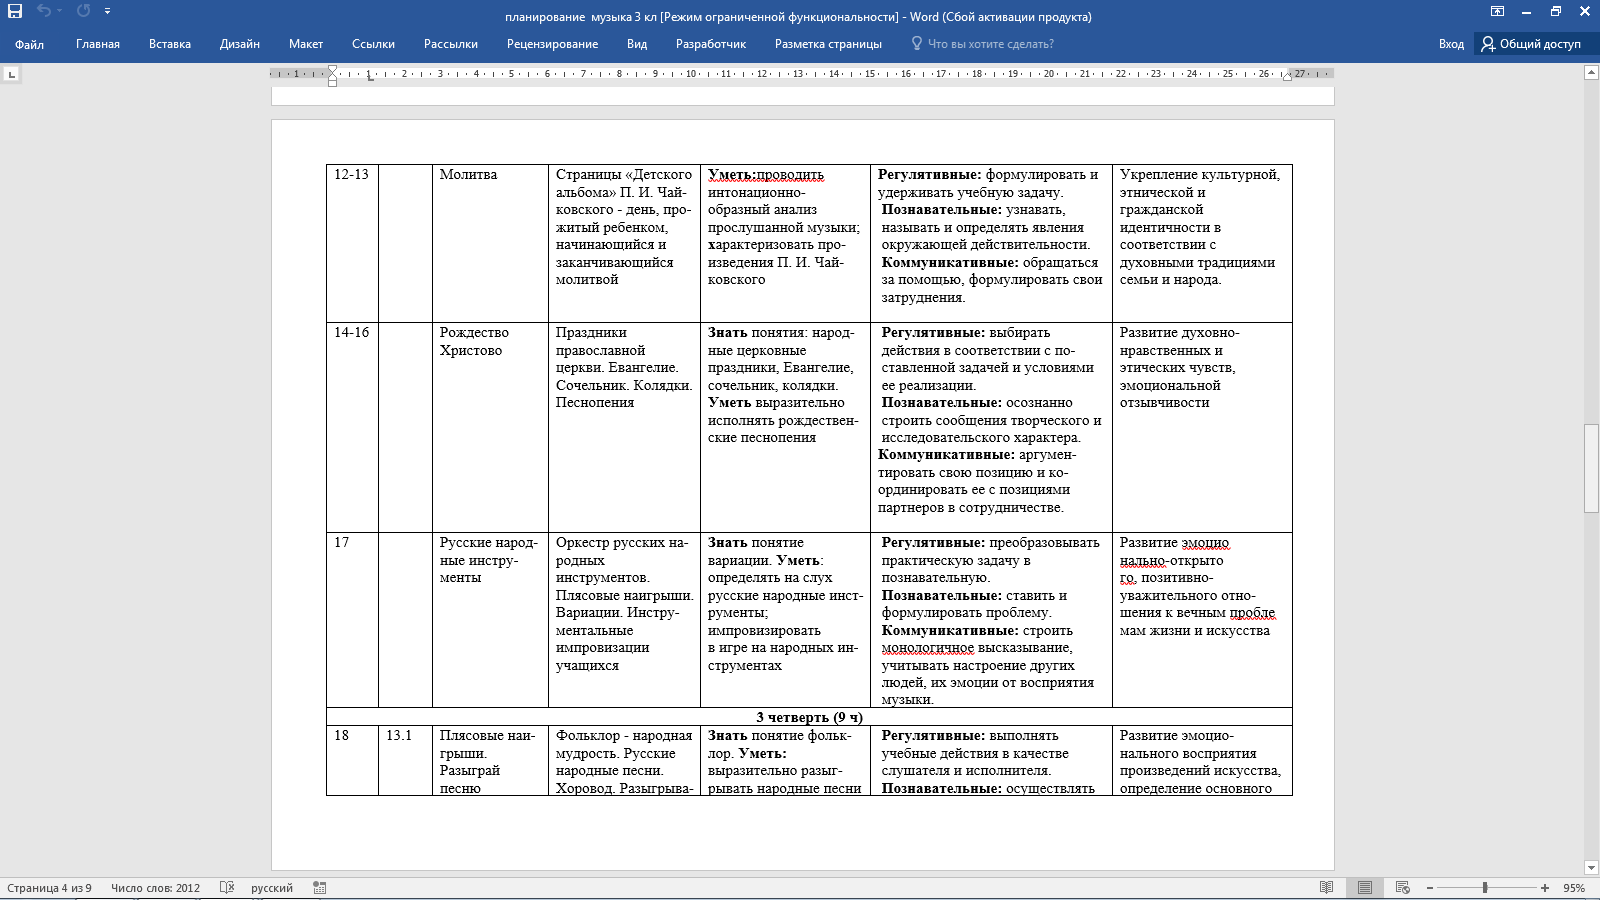Click the Undo arrow icon

pyautogui.click(x=43, y=11)
